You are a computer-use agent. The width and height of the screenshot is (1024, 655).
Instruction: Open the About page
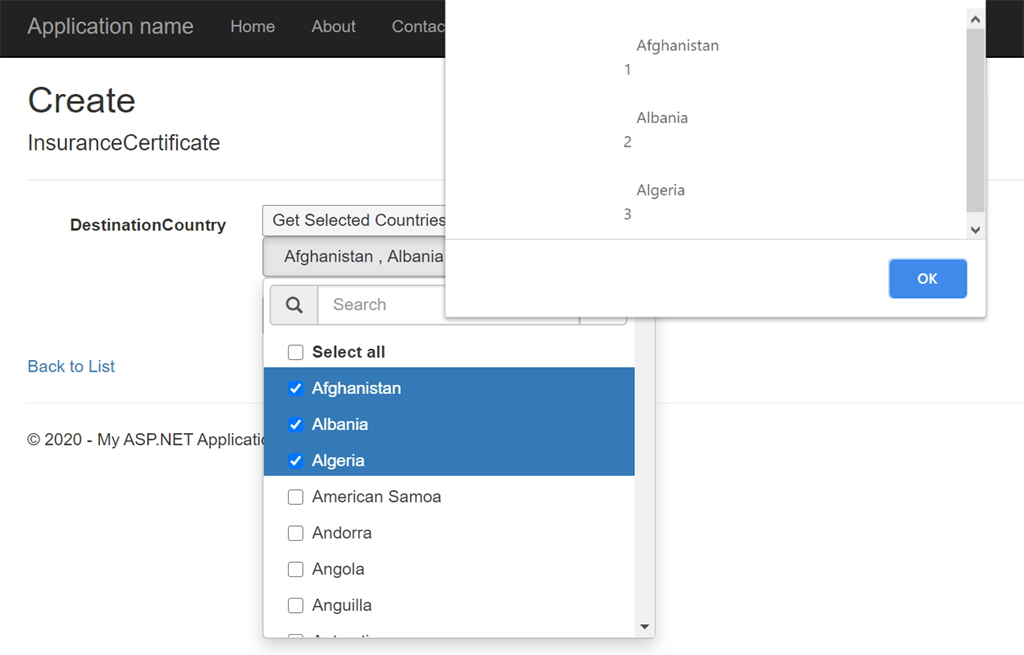333,26
